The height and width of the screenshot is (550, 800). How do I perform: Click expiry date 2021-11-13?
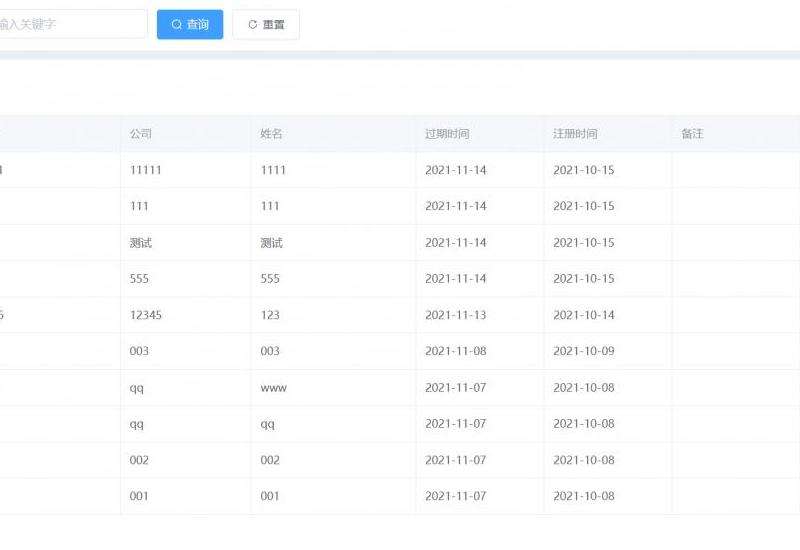pyautogui.click(x=456, y=315)
